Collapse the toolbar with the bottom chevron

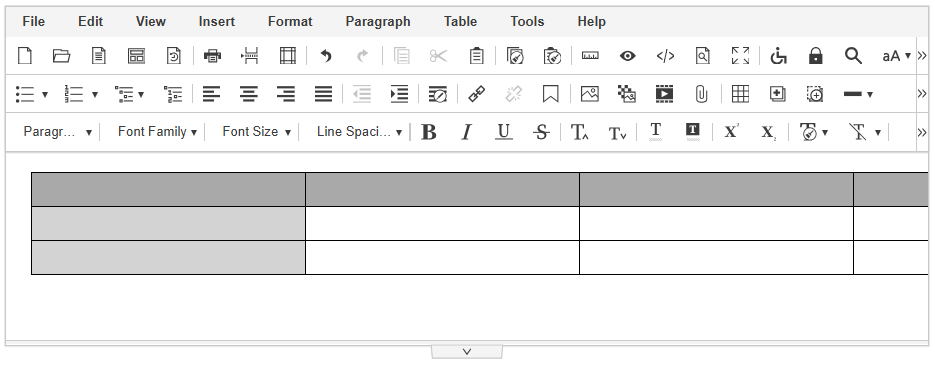click(467, 352)
